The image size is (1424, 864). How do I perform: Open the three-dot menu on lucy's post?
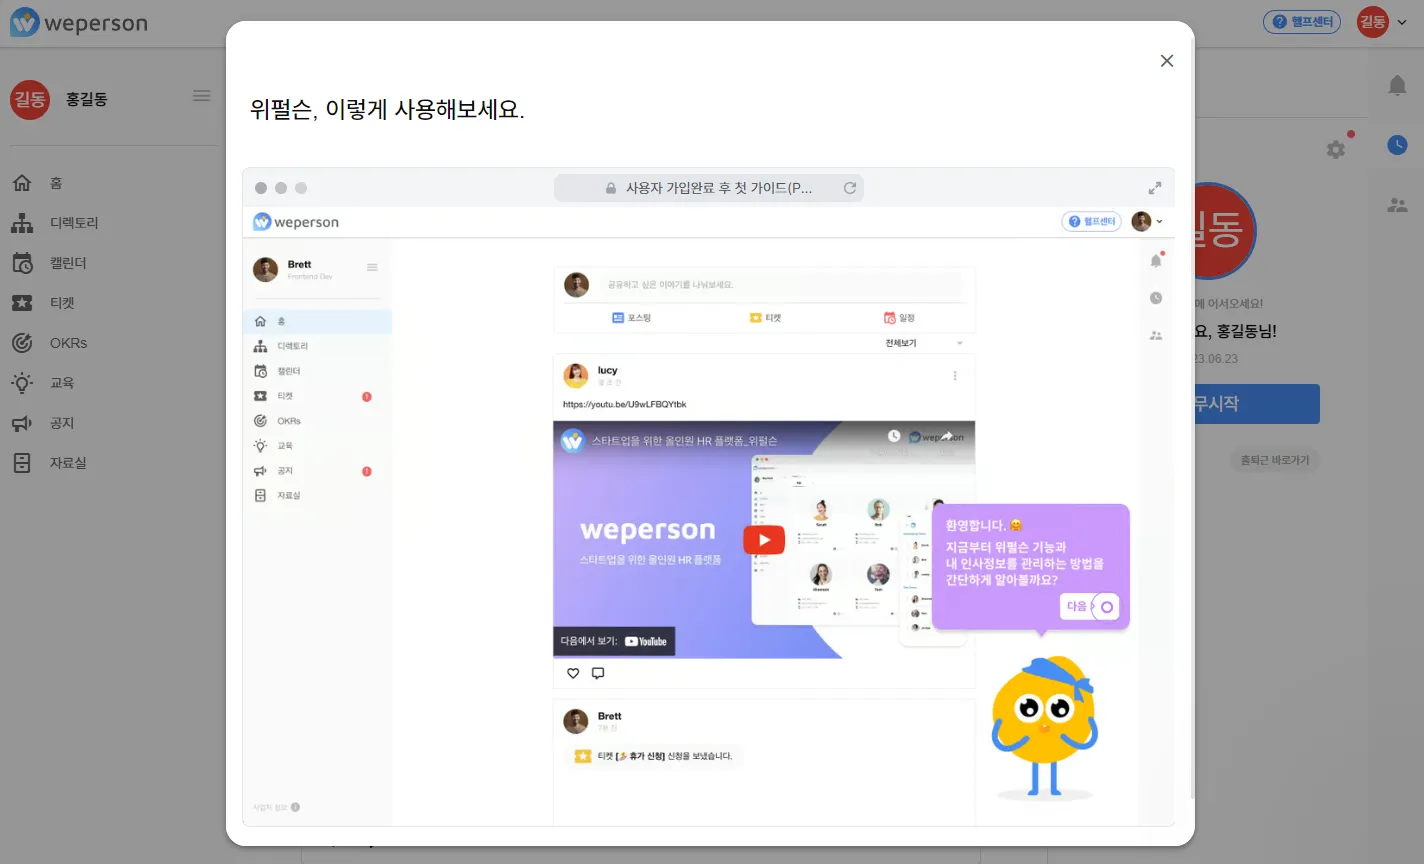point(955,376)
